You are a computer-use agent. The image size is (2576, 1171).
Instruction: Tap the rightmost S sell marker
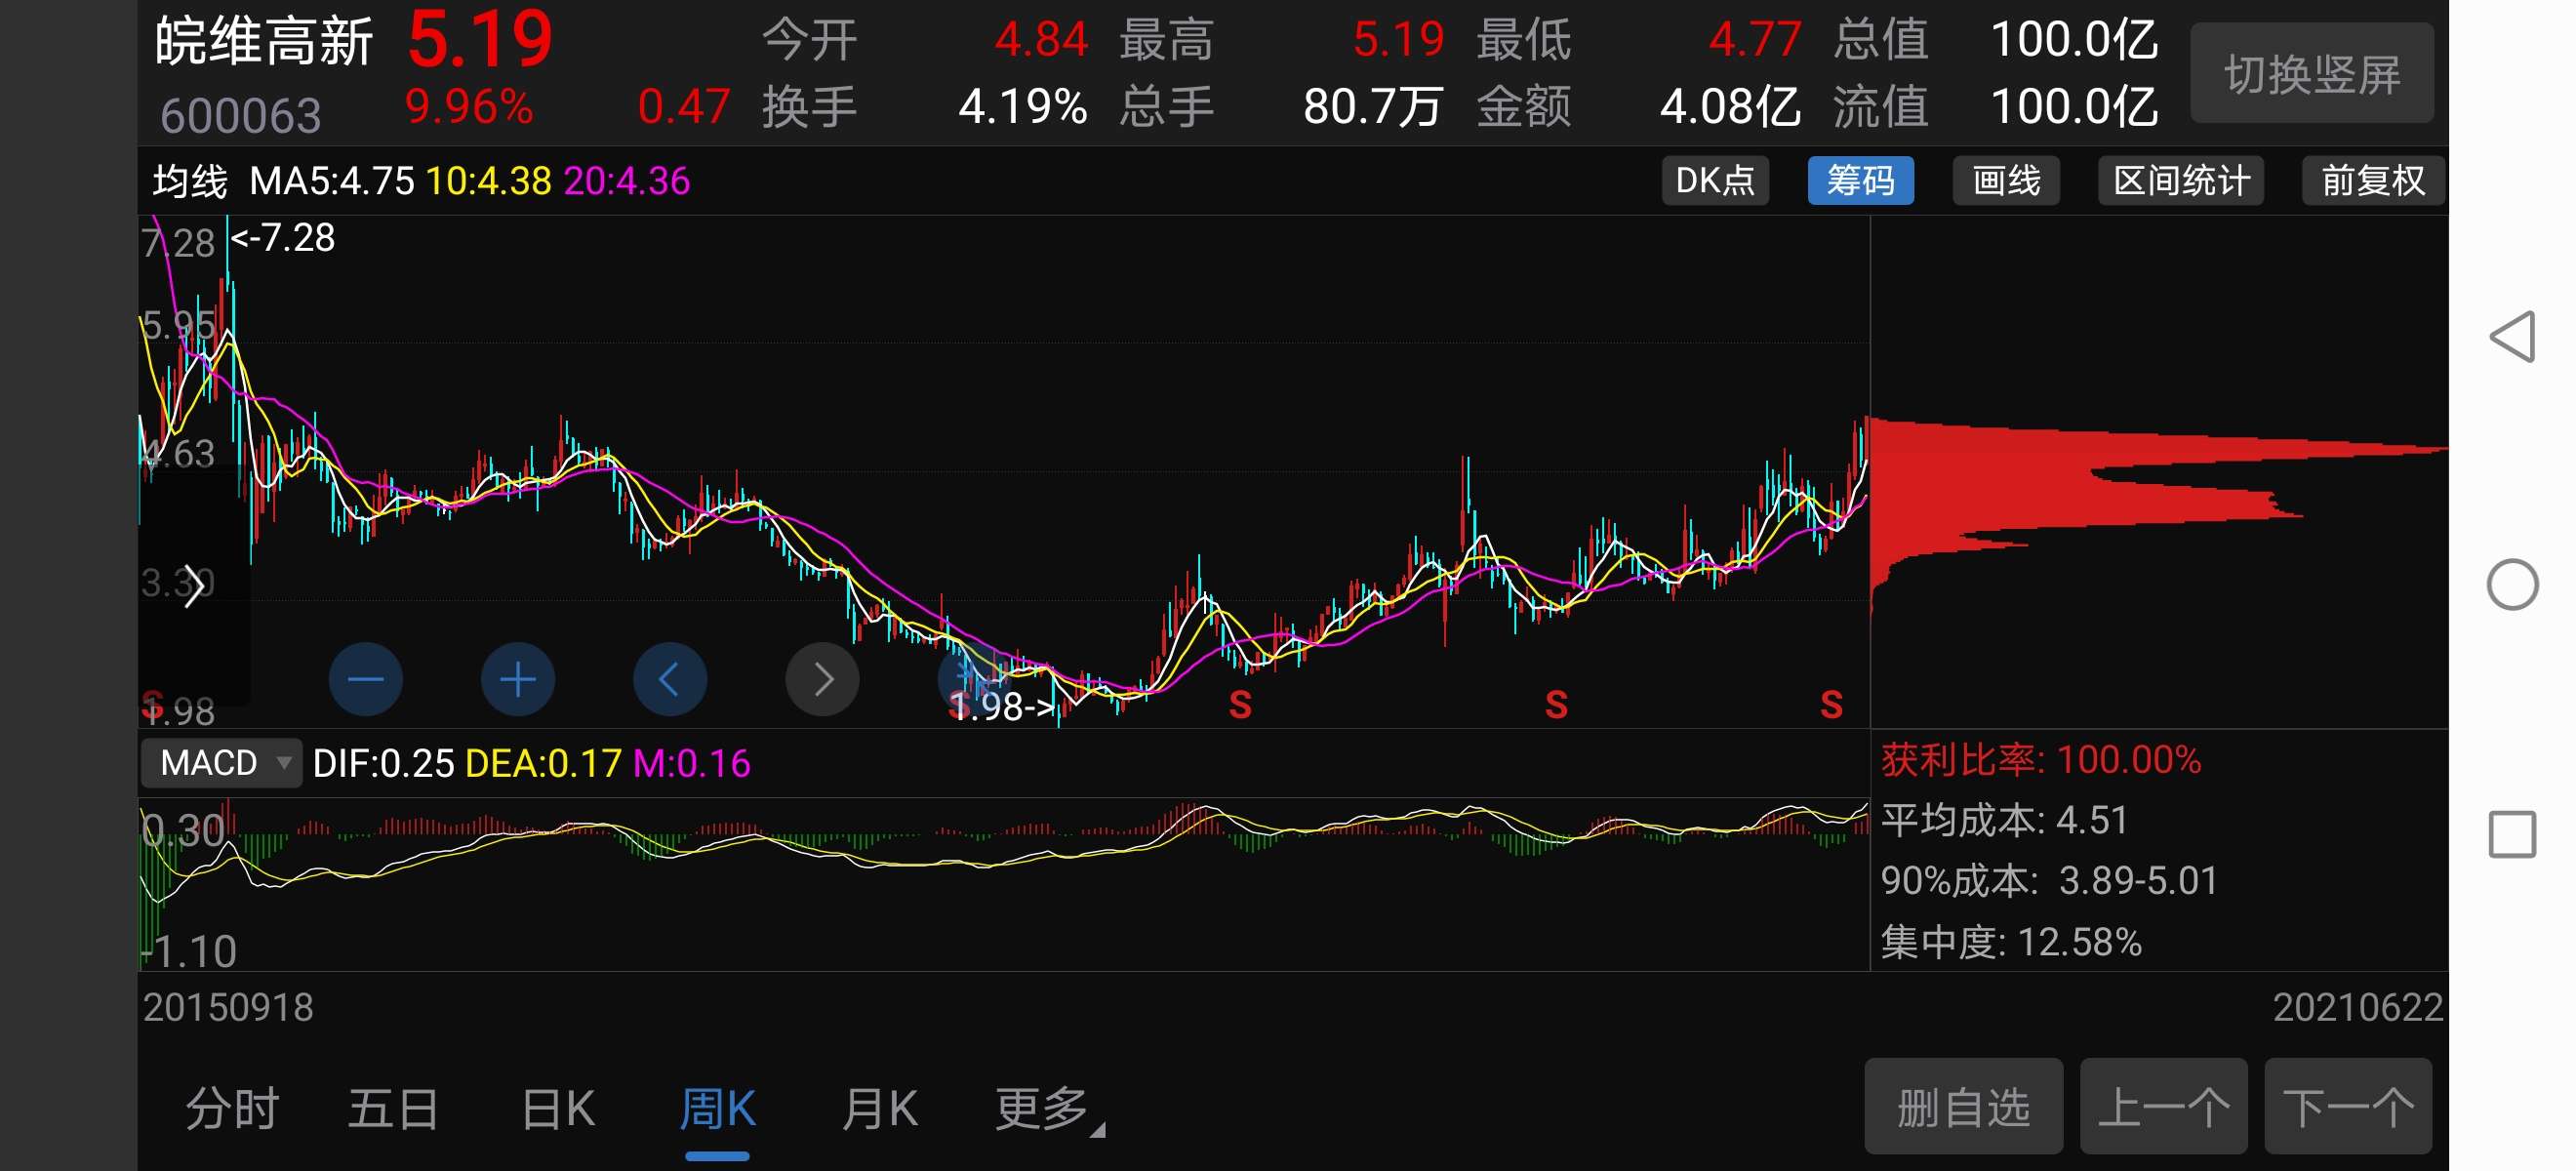(x=1831, y=706)
